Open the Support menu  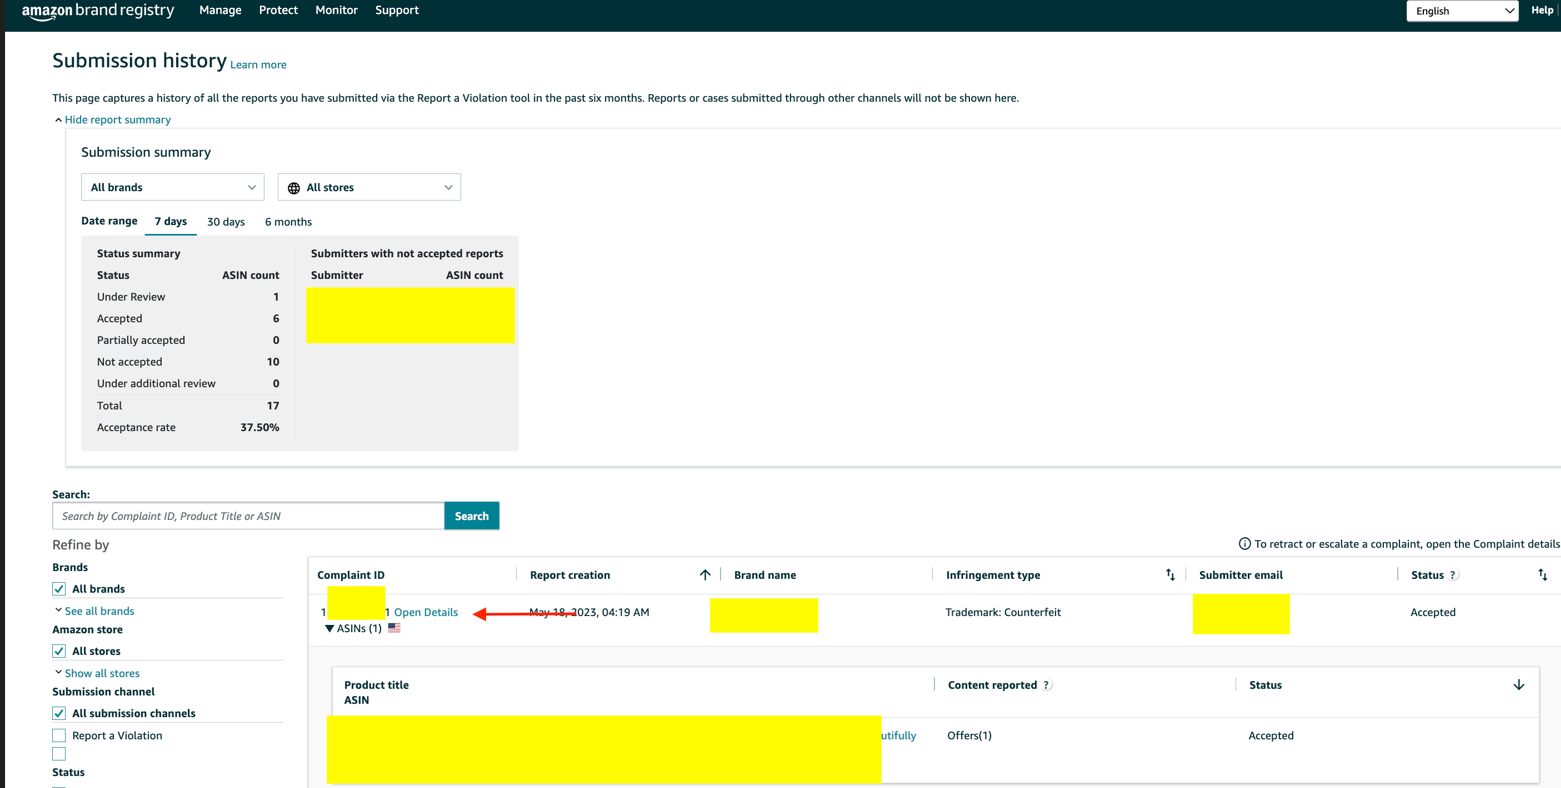point(397,10)
